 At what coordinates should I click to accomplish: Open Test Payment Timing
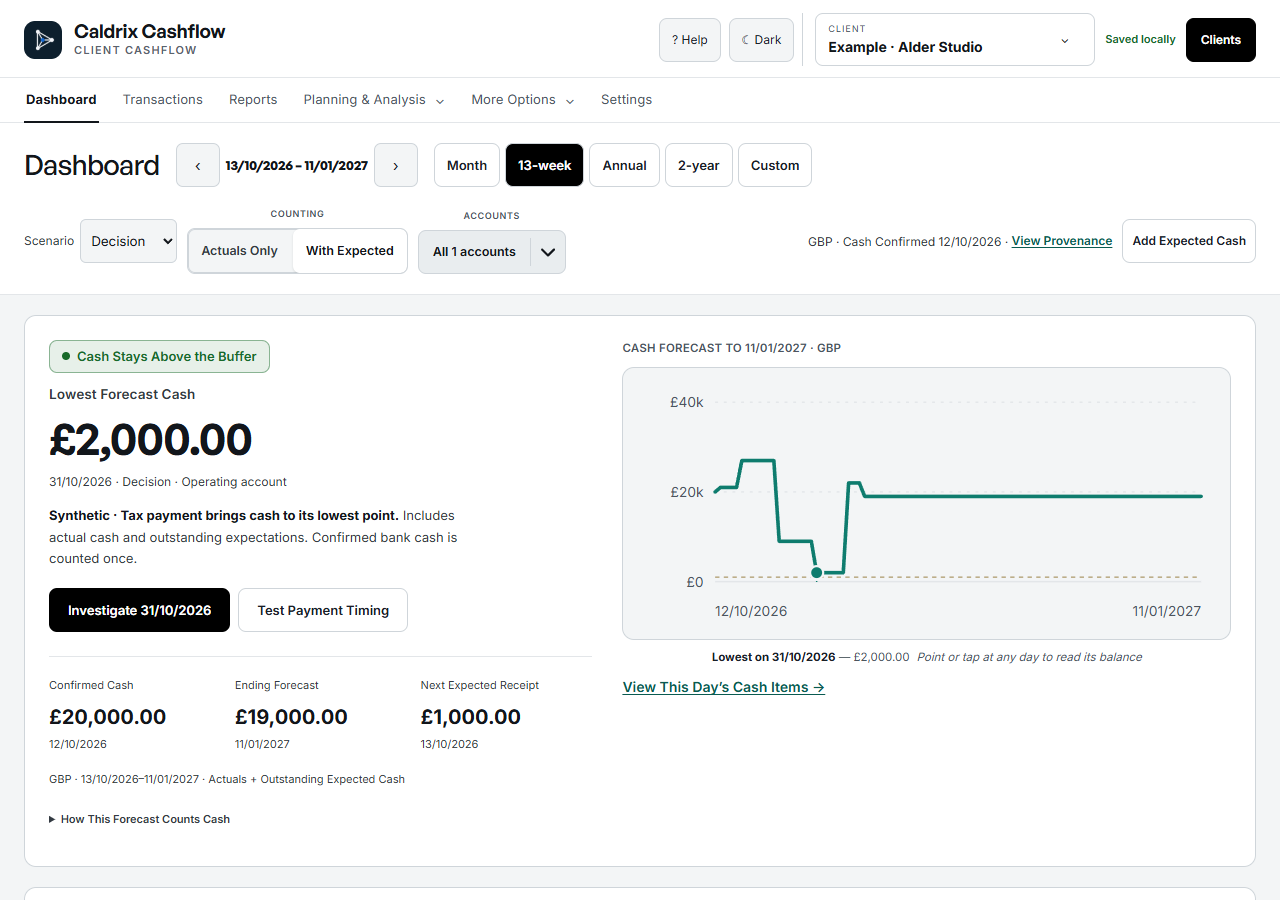[323, 610]
